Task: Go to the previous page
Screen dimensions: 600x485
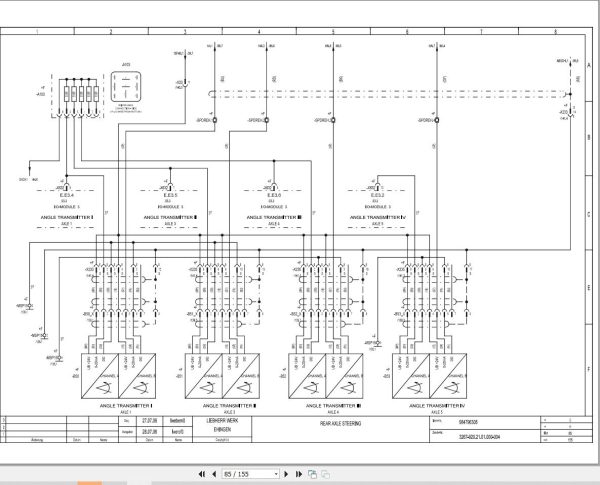Action: click(214, 474)
